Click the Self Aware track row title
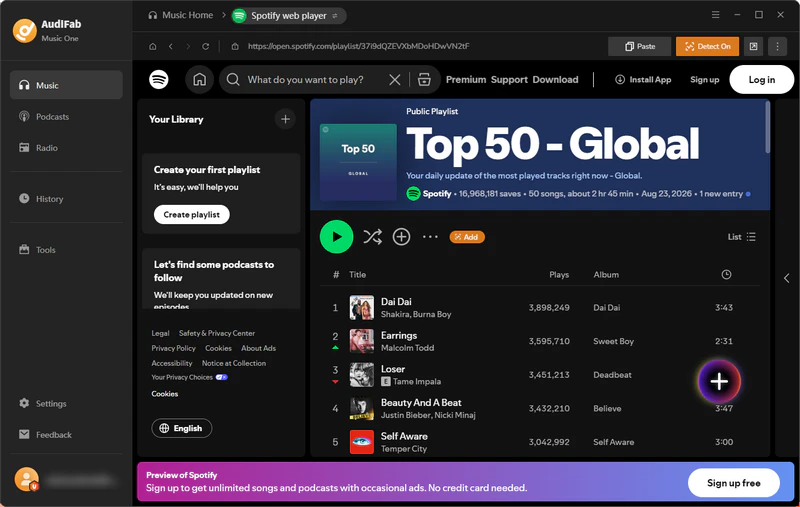This screenshot has height=507, width=800. (x=404, y=436)
